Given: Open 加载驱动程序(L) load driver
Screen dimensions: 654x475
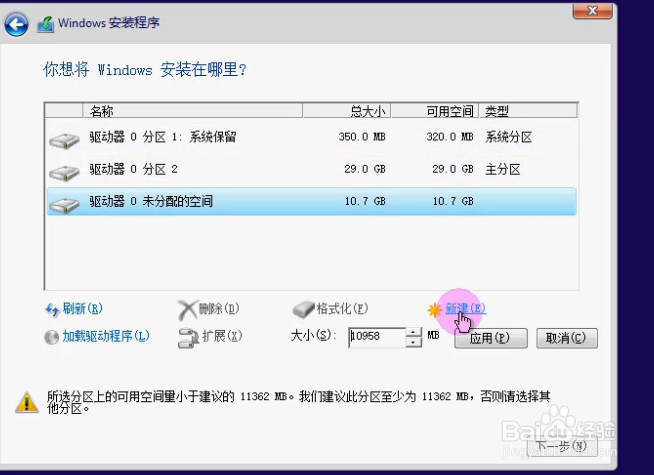Looking at the screenshot, I should point(106,336).
